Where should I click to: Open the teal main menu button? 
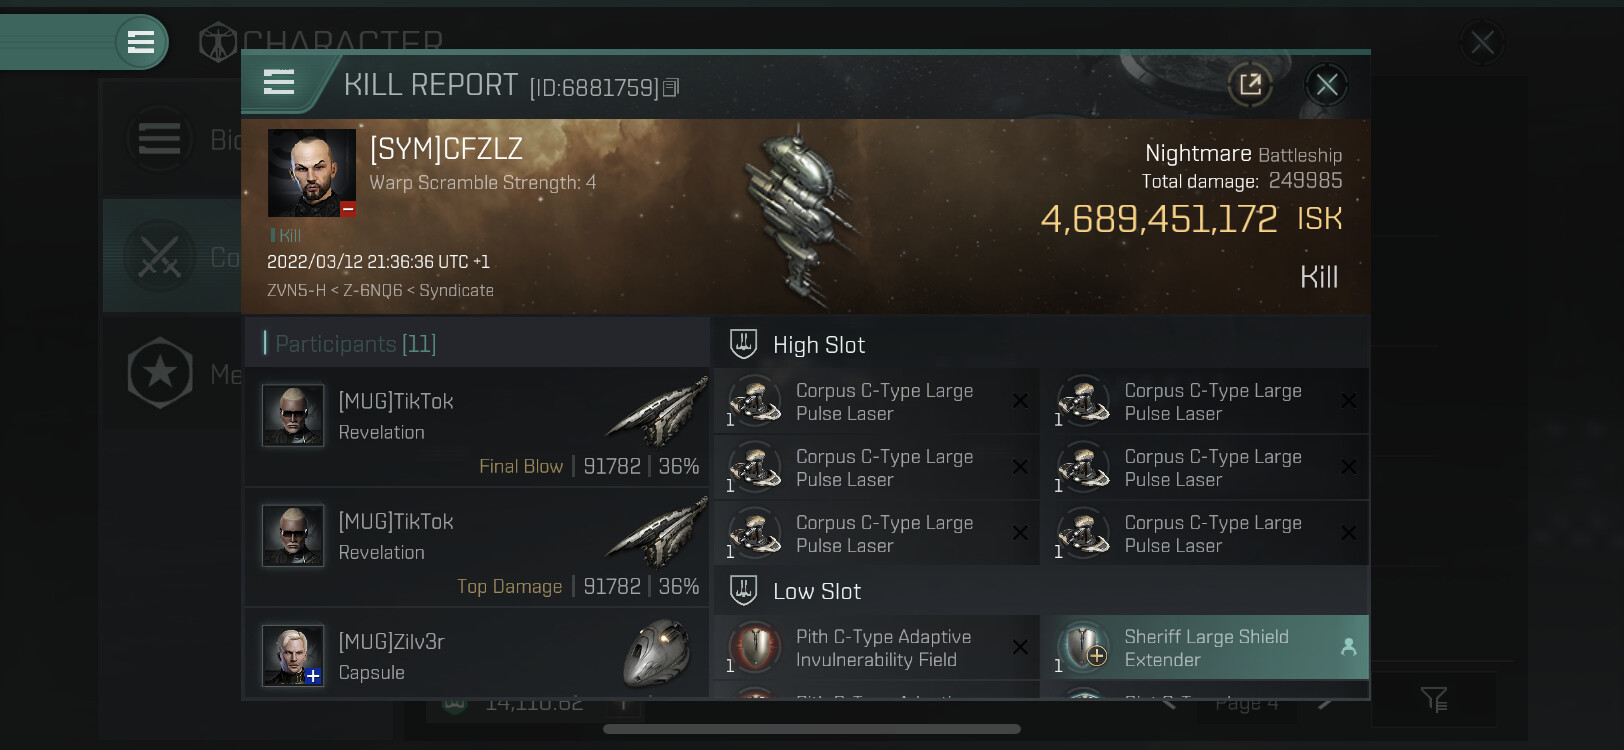coord(141,42)
